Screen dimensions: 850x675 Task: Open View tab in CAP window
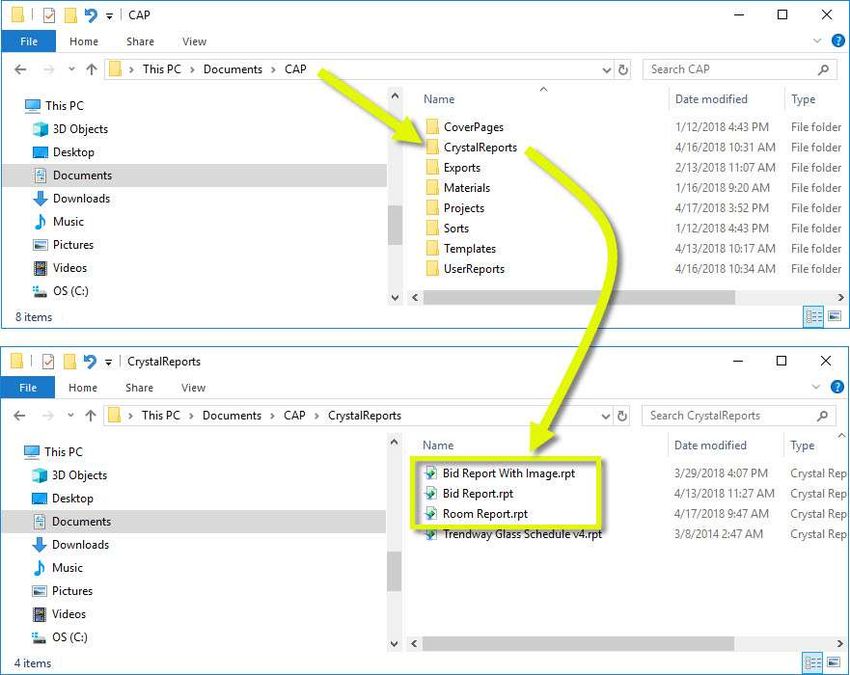[x=194, y=41]
